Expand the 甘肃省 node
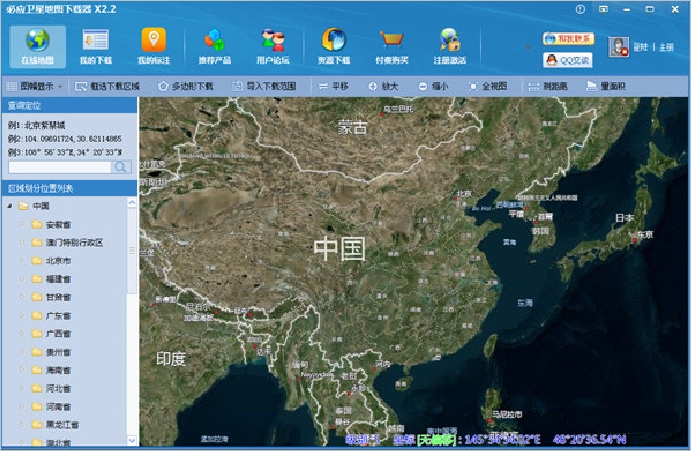 click(22, 297)
